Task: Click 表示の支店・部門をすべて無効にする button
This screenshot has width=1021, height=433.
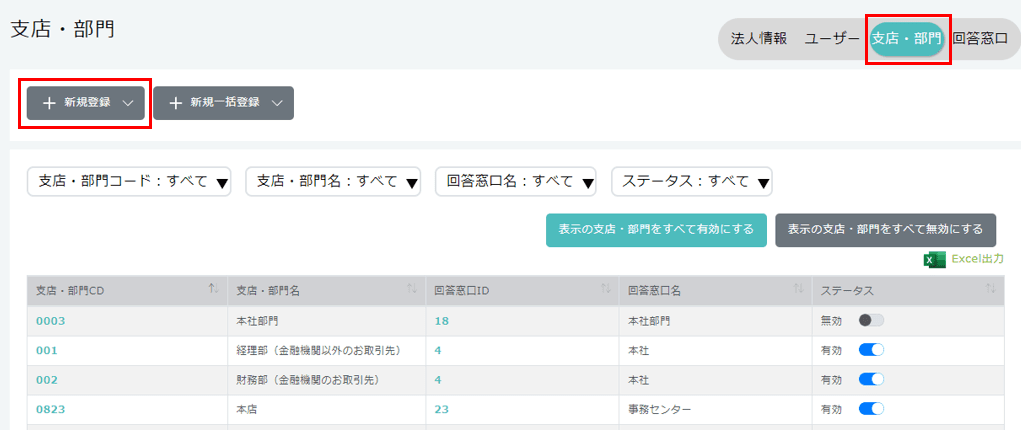Action: coord(886,230)
